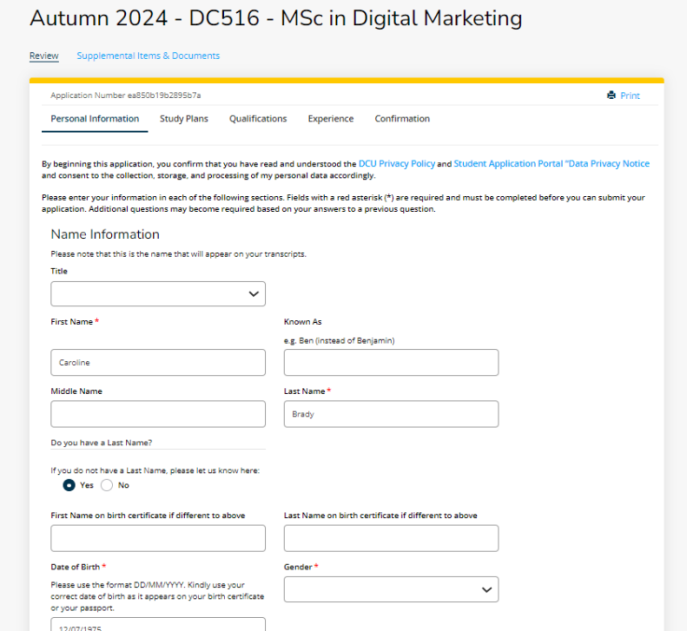This screenshot has width=687, height=631.
Task: Click the Known As input field
Action: pyautogui.click(x=391, y=362)
